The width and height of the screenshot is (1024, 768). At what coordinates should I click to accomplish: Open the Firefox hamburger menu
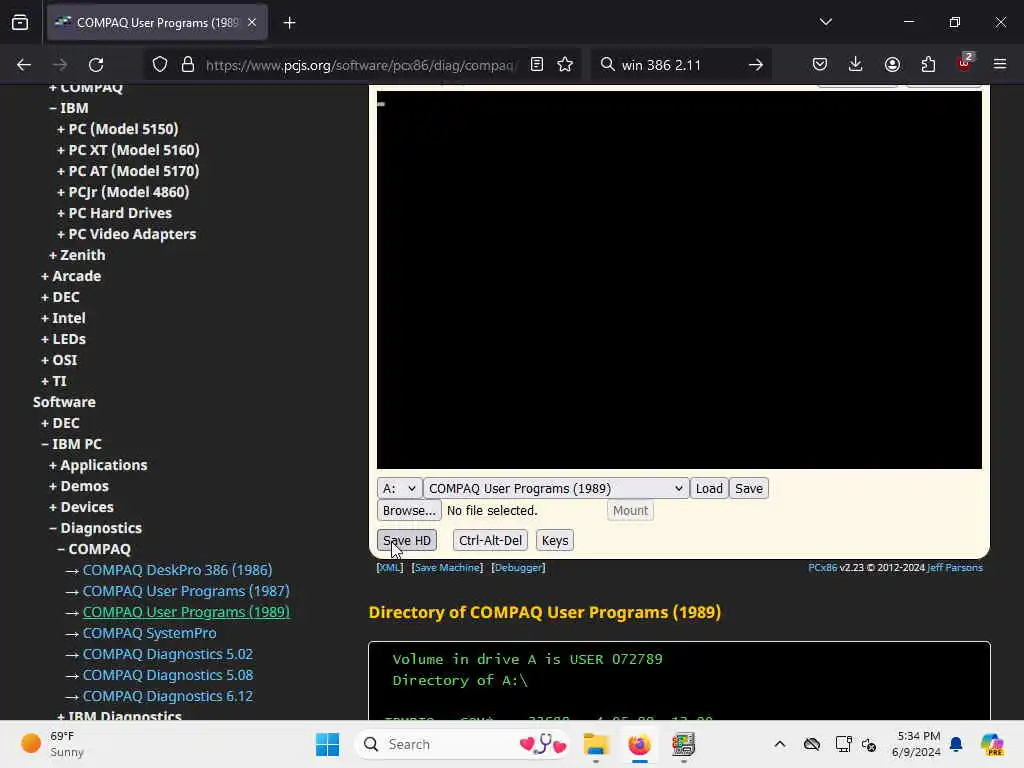[x=1000, y=64]
